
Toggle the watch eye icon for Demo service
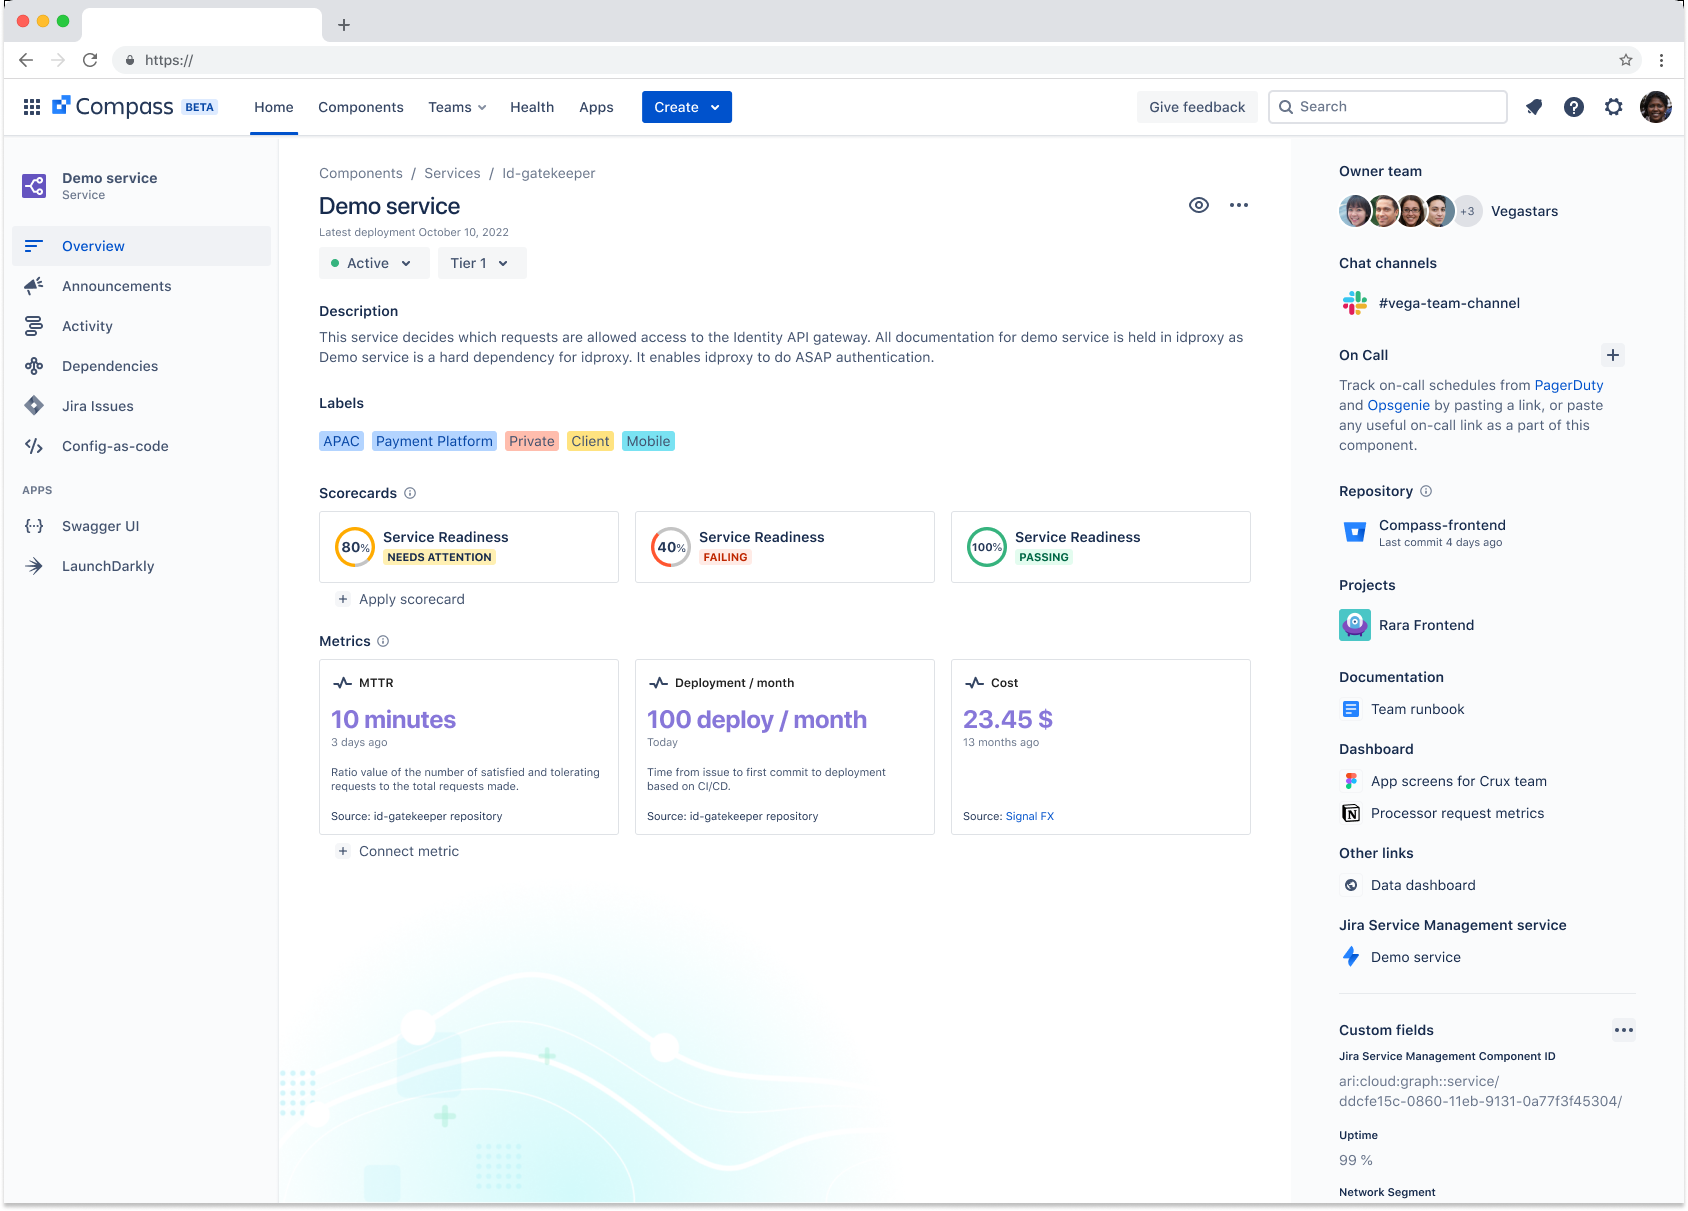[1199, 205]
